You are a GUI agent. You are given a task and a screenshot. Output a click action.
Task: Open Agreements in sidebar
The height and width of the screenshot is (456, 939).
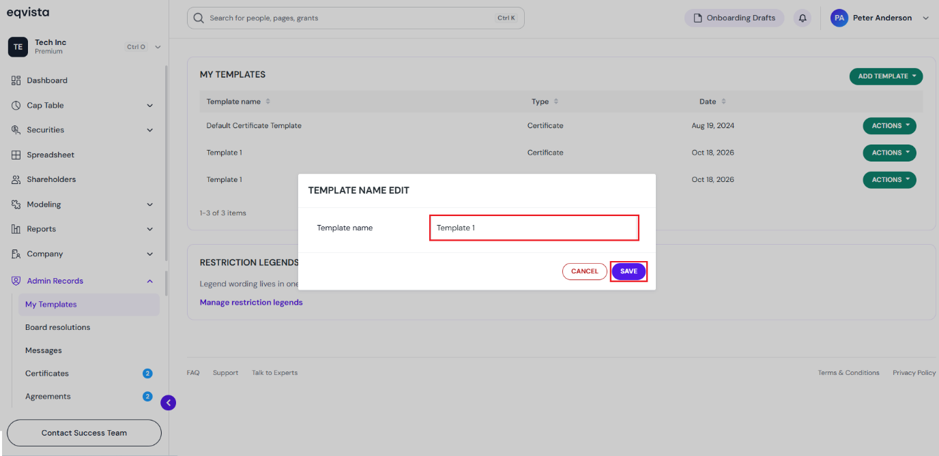(x=47, y=396)
